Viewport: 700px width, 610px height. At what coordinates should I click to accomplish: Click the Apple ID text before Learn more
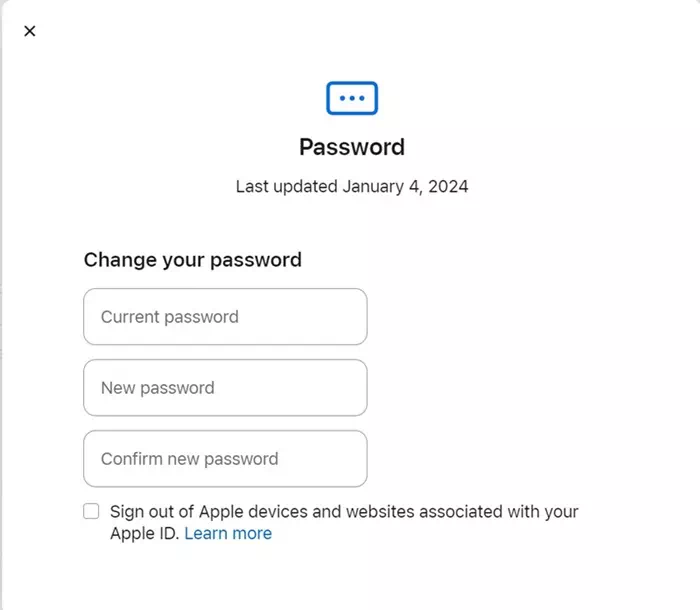click(x=144, y=533)
